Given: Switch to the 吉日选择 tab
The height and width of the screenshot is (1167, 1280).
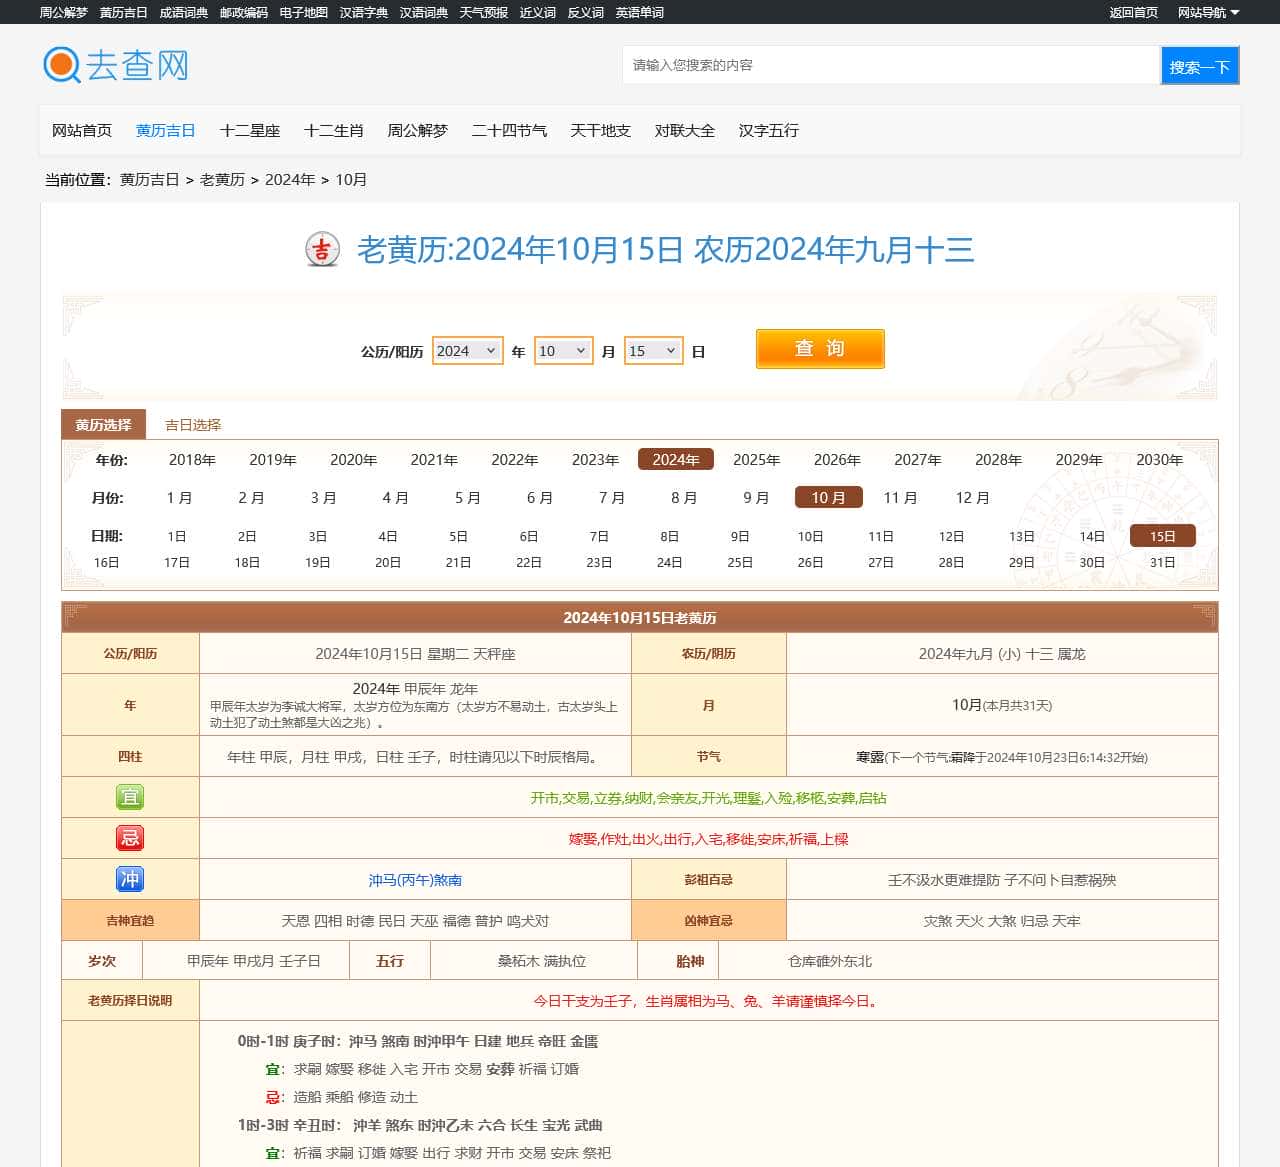Looking at the screenshot, I should coord(193,425).
